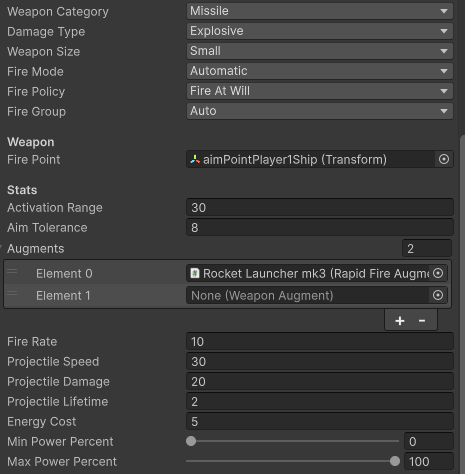This screenshot has width=465, height=474.
Task: Click the Fire Policy label
Action: [x=36, y=92]
